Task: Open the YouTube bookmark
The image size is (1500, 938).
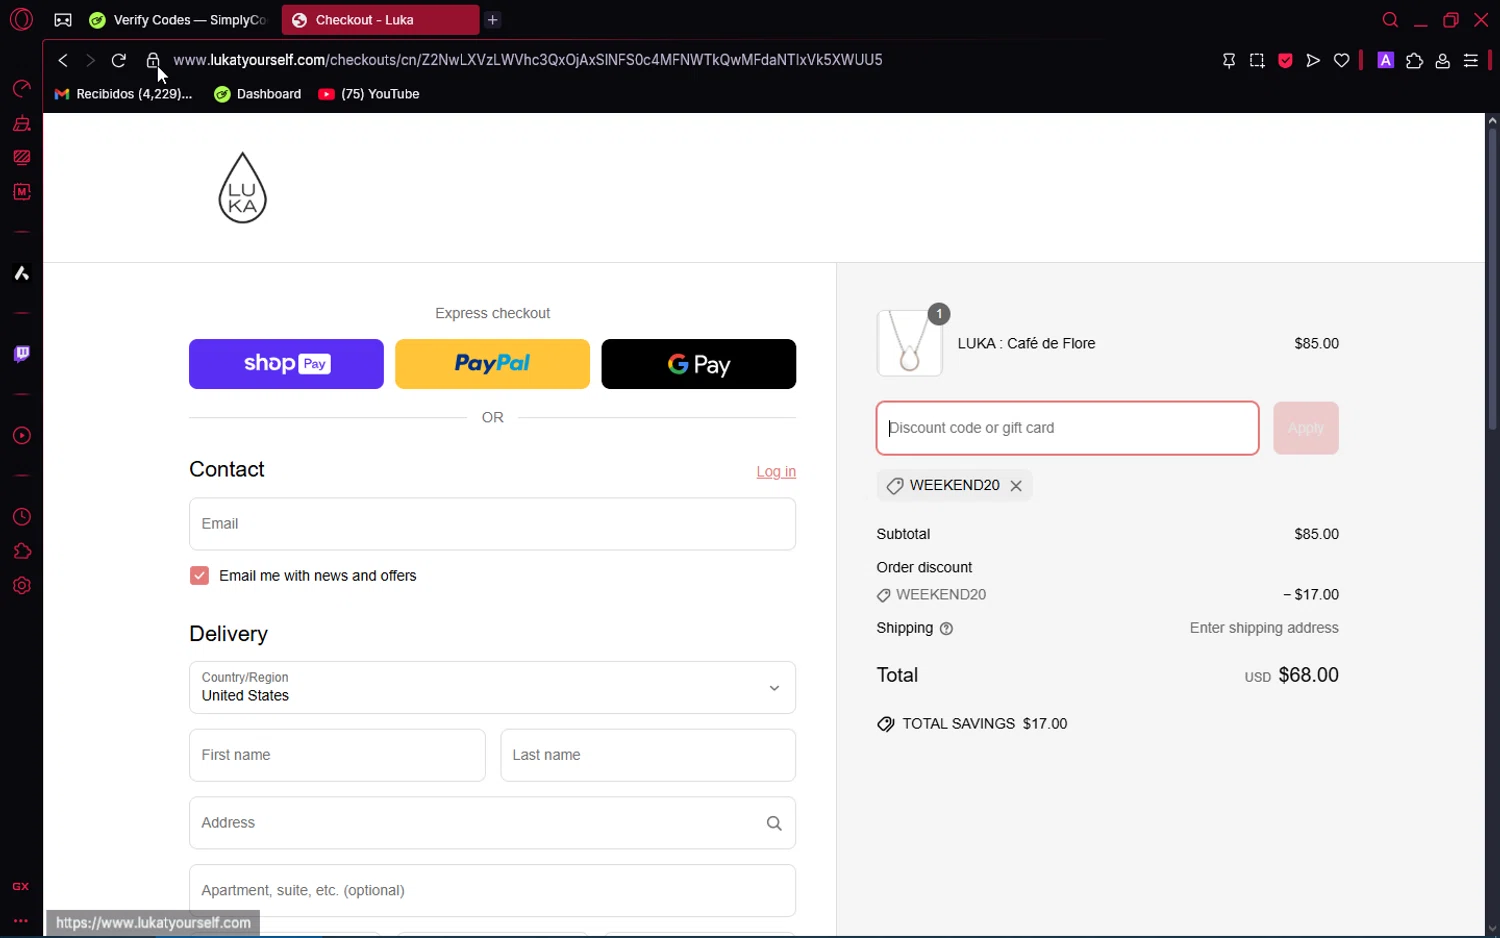Action: click(368, 94)
